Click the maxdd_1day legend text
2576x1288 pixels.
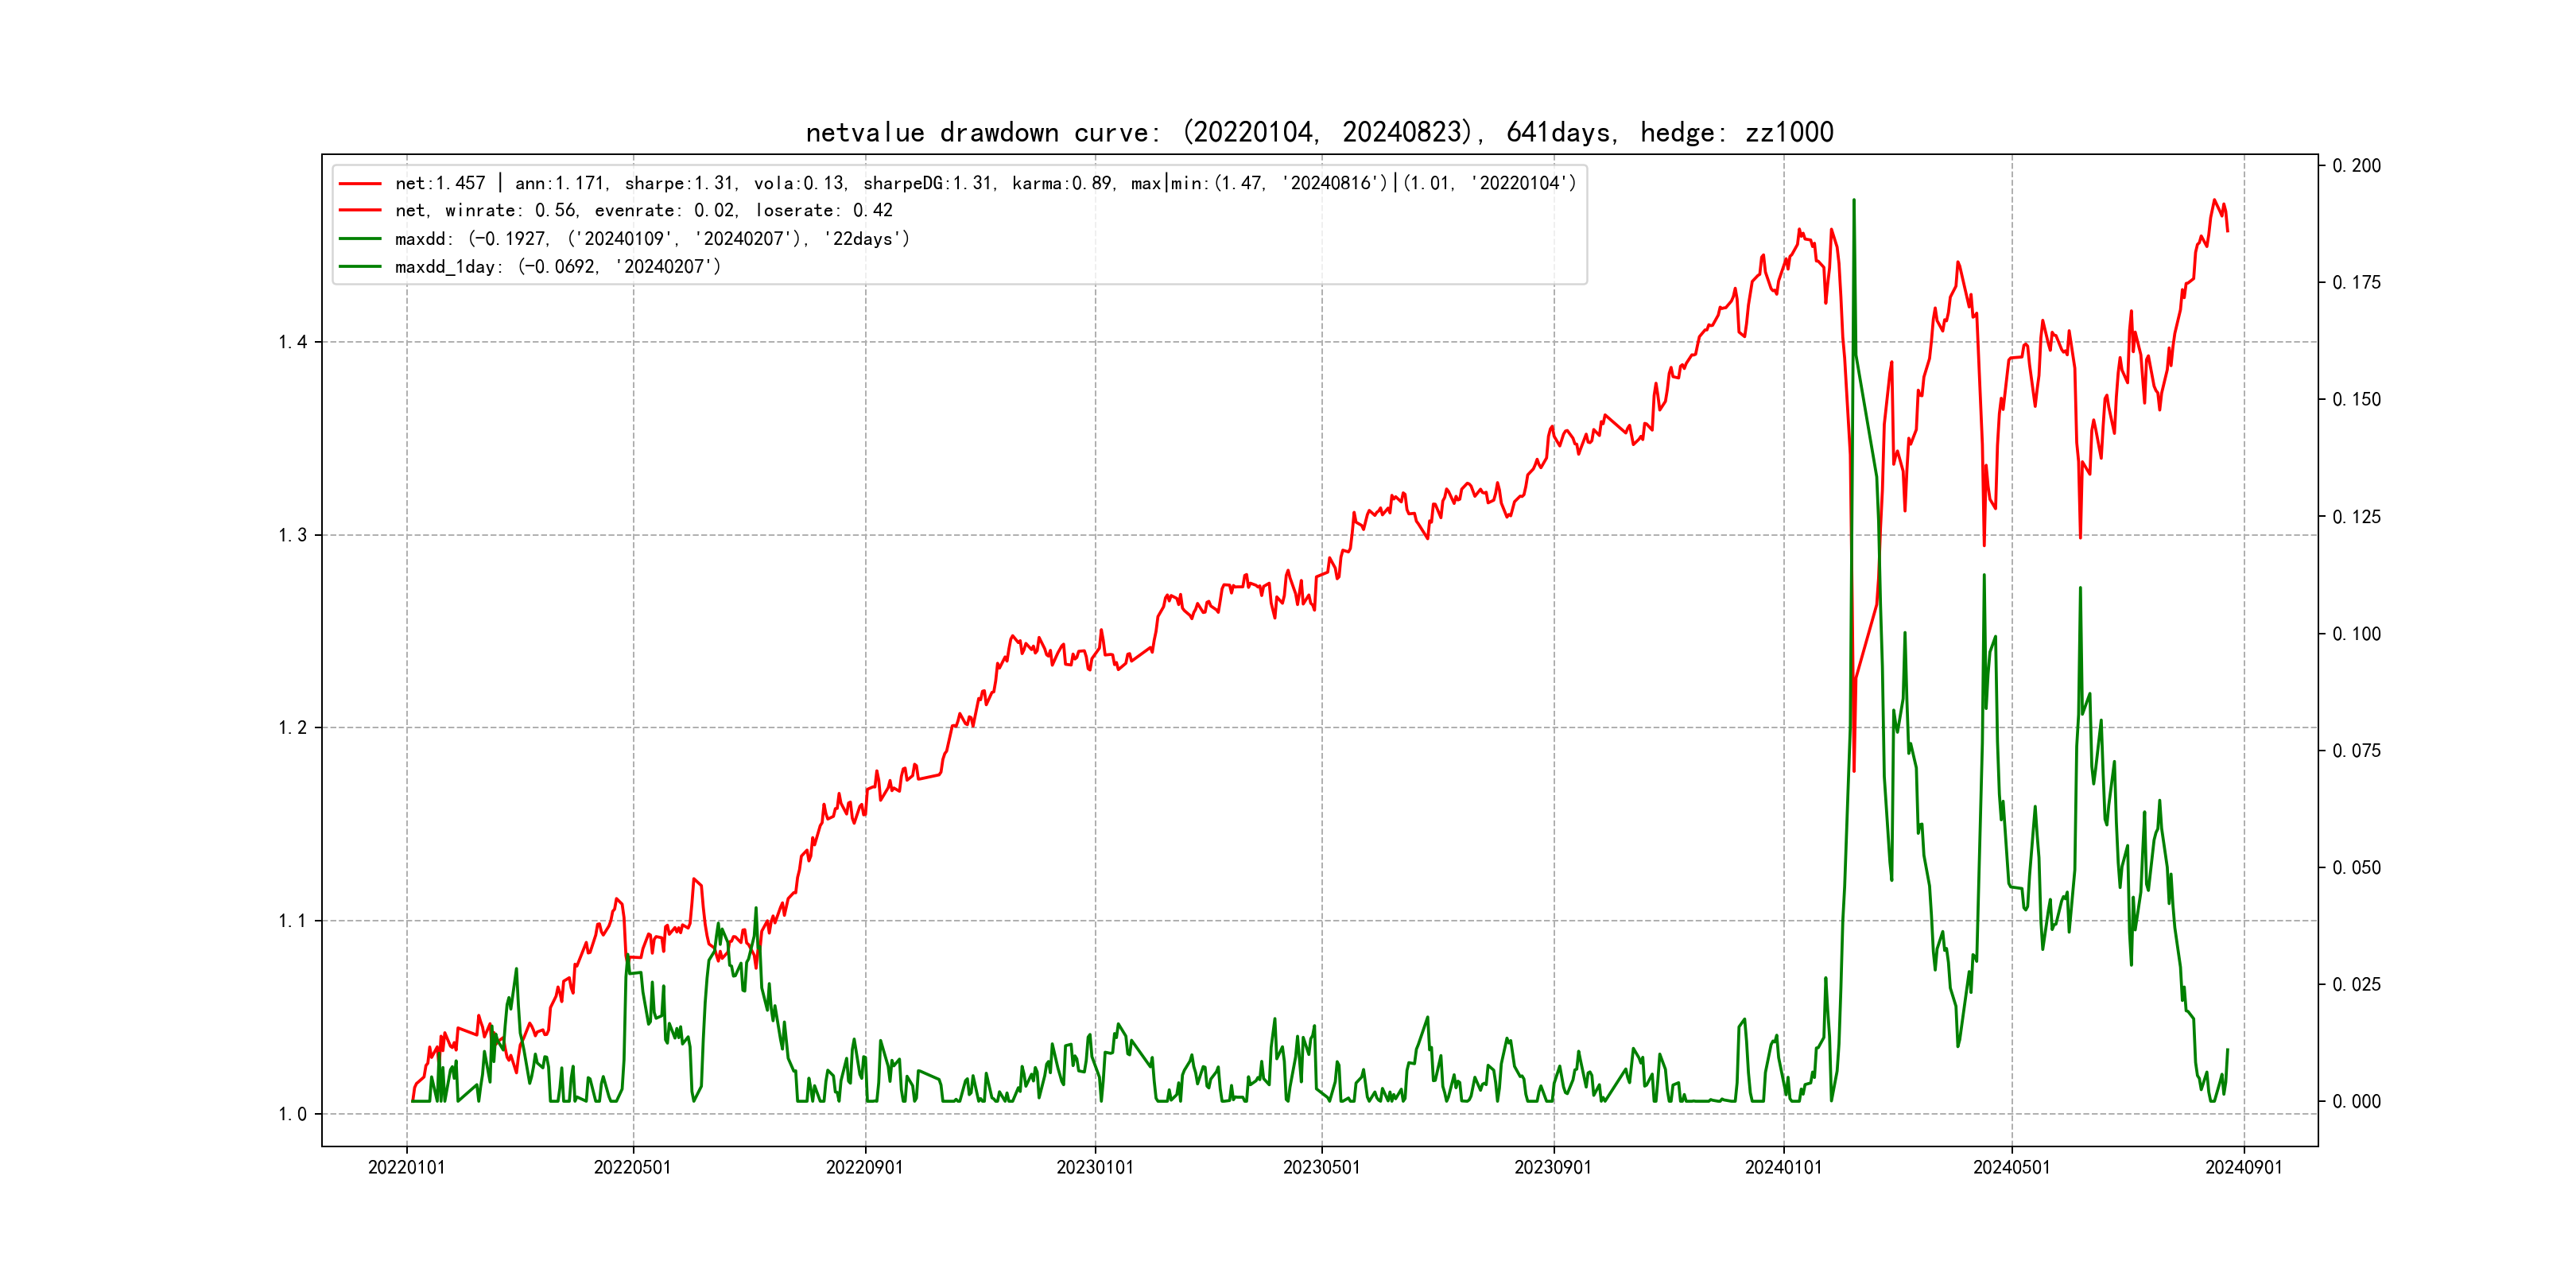click(557, 267)
